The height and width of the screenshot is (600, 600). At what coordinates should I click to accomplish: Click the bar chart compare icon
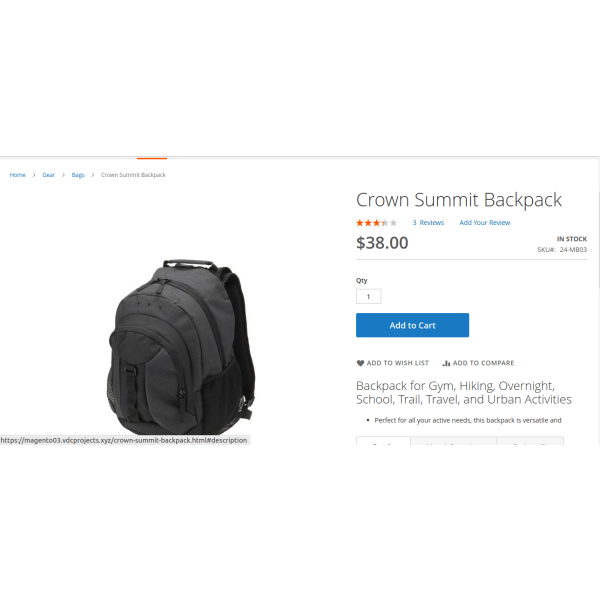click(x=446, y=363)
